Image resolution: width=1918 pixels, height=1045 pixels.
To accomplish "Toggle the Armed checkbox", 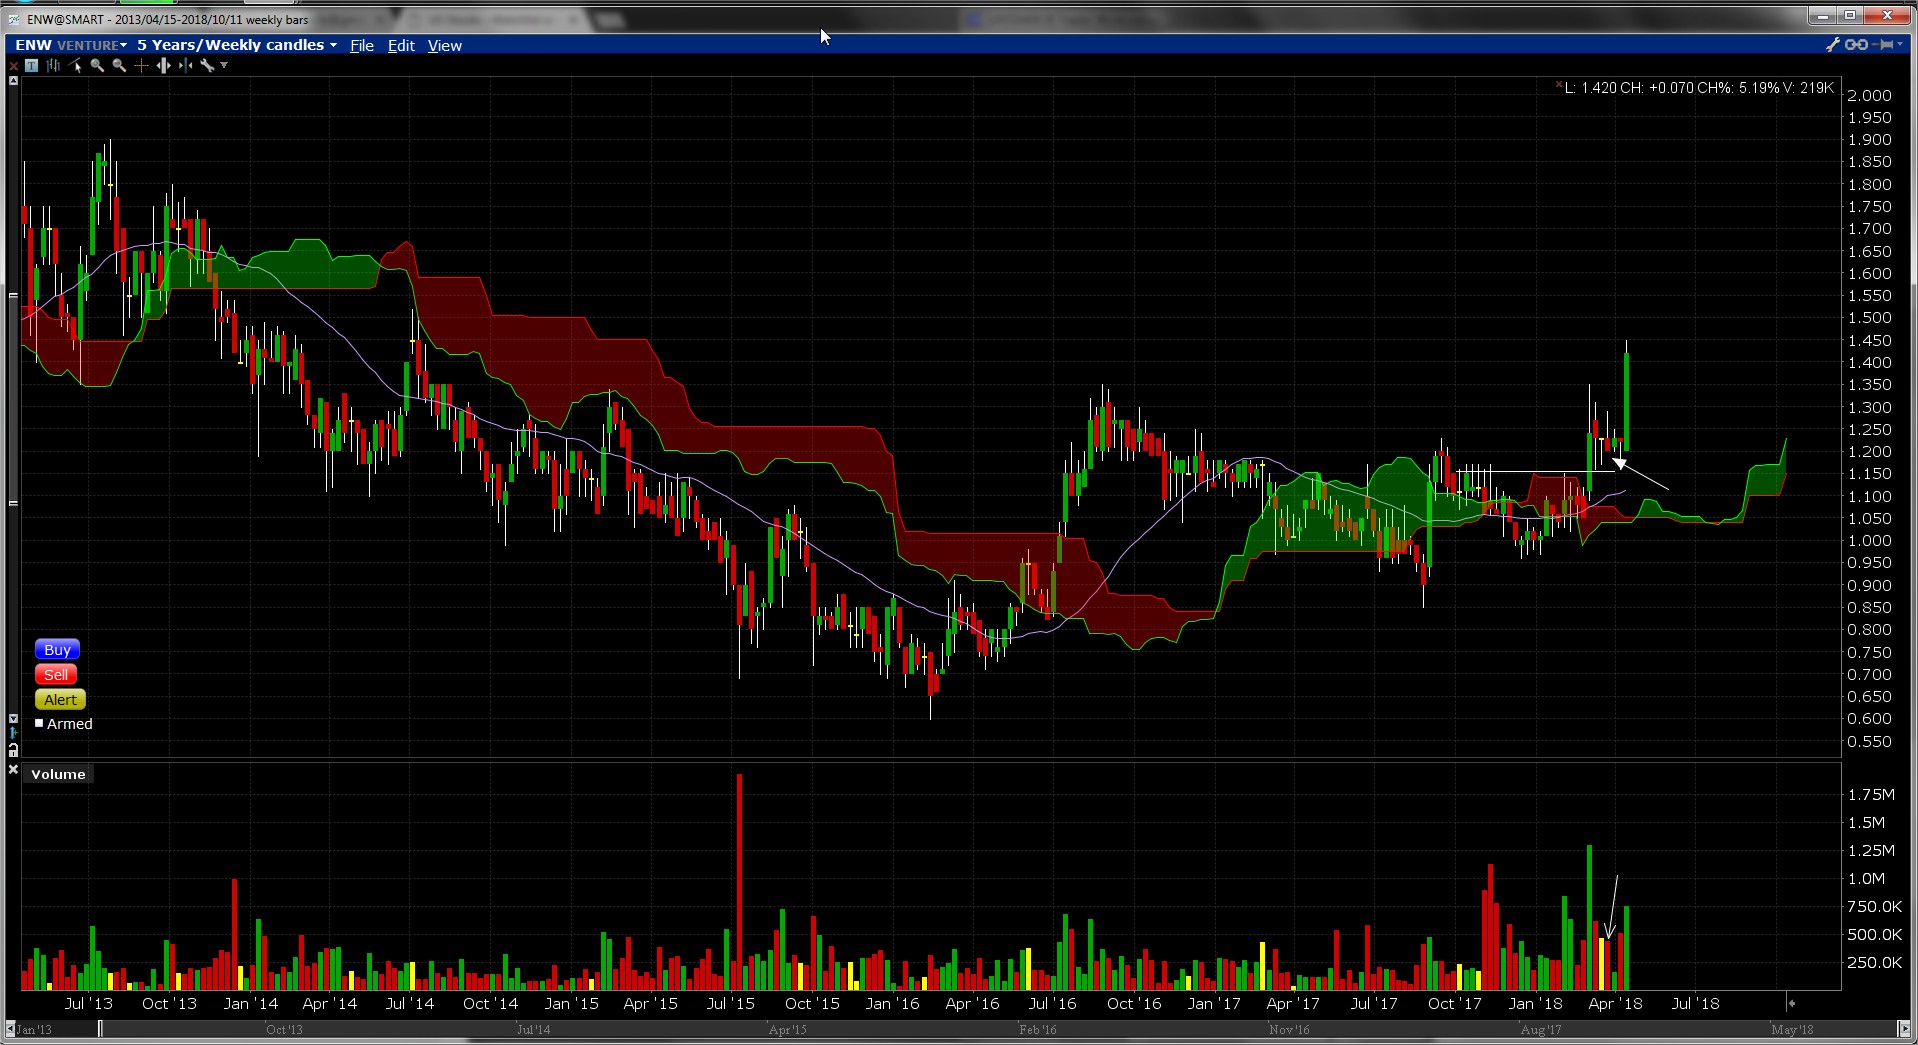I will 39,723.
